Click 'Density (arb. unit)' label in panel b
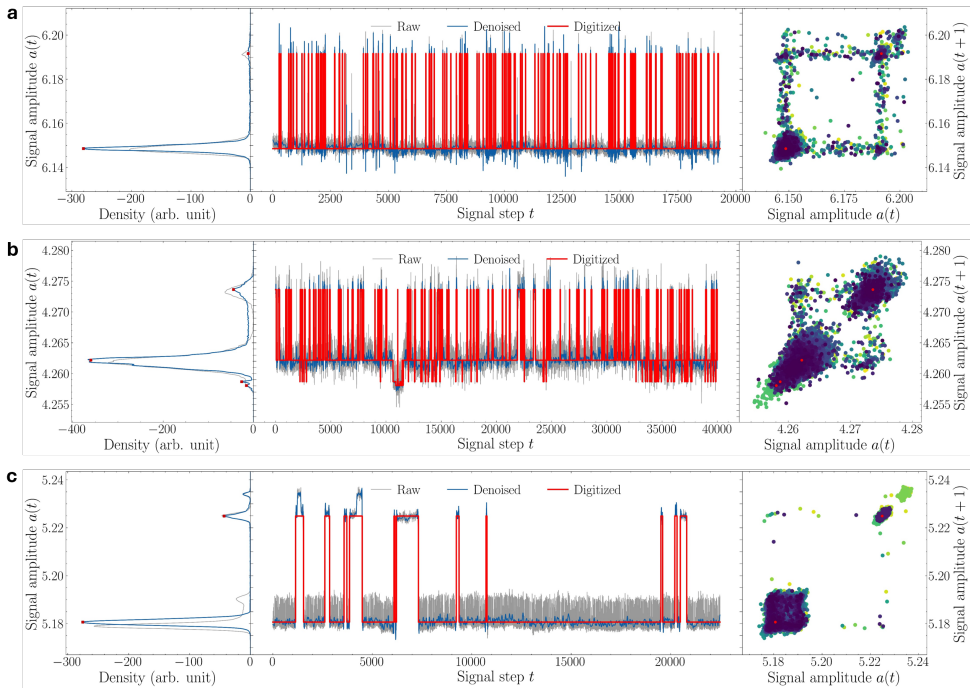This screenshot has width=976, height=694. point(161,445)
